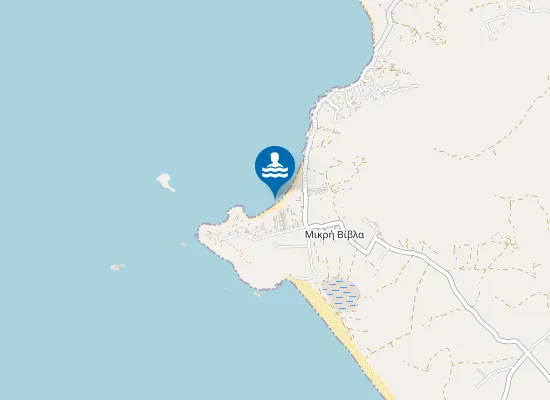Click the road crossroads at bottom right
The height and width of the screenshot is (400, 550).
[527, 353]
